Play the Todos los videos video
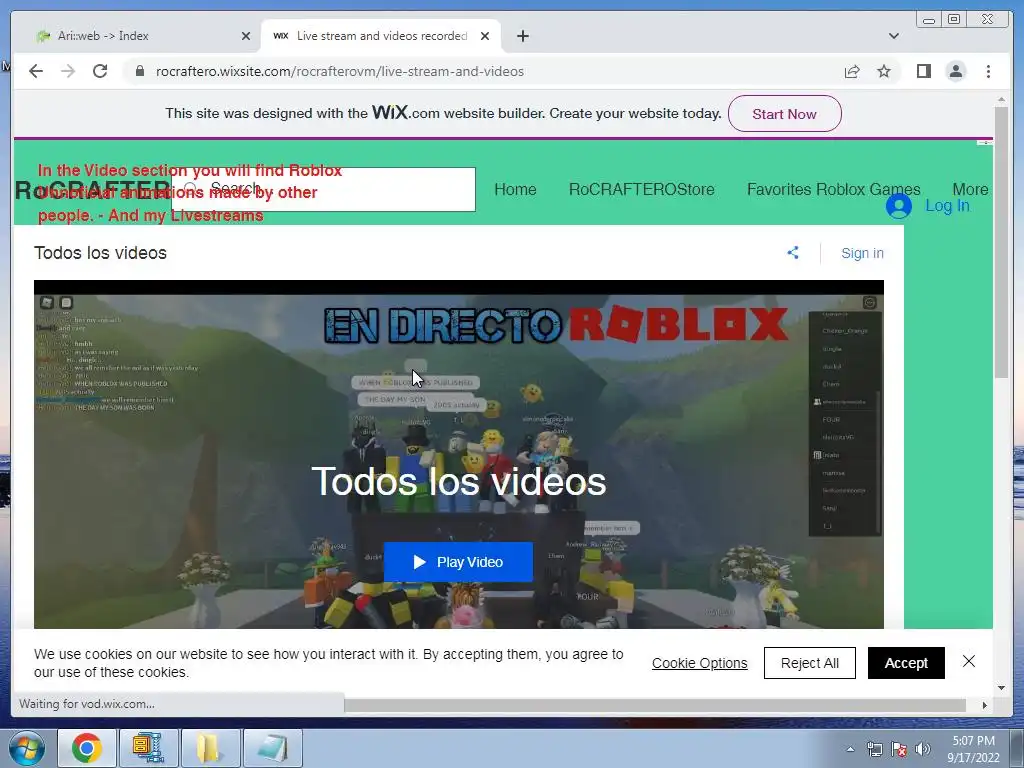 pyautogui.click(x=458, y=562)
